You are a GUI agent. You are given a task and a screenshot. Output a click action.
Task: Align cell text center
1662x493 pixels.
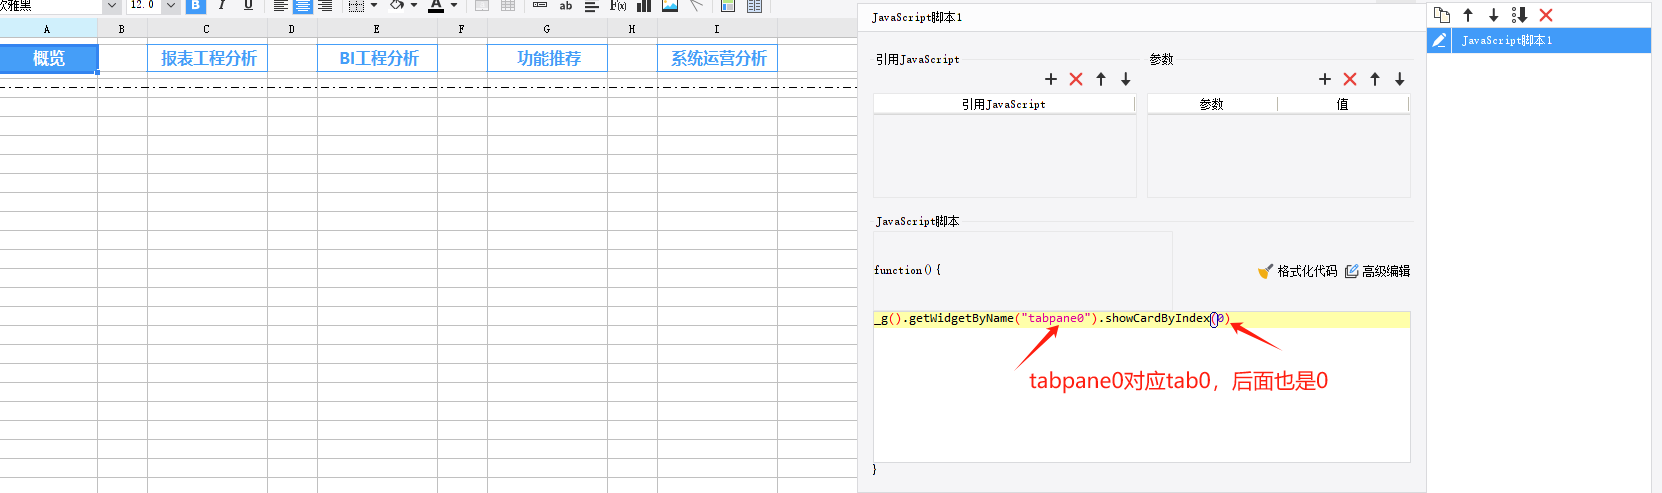click(303, 5)
